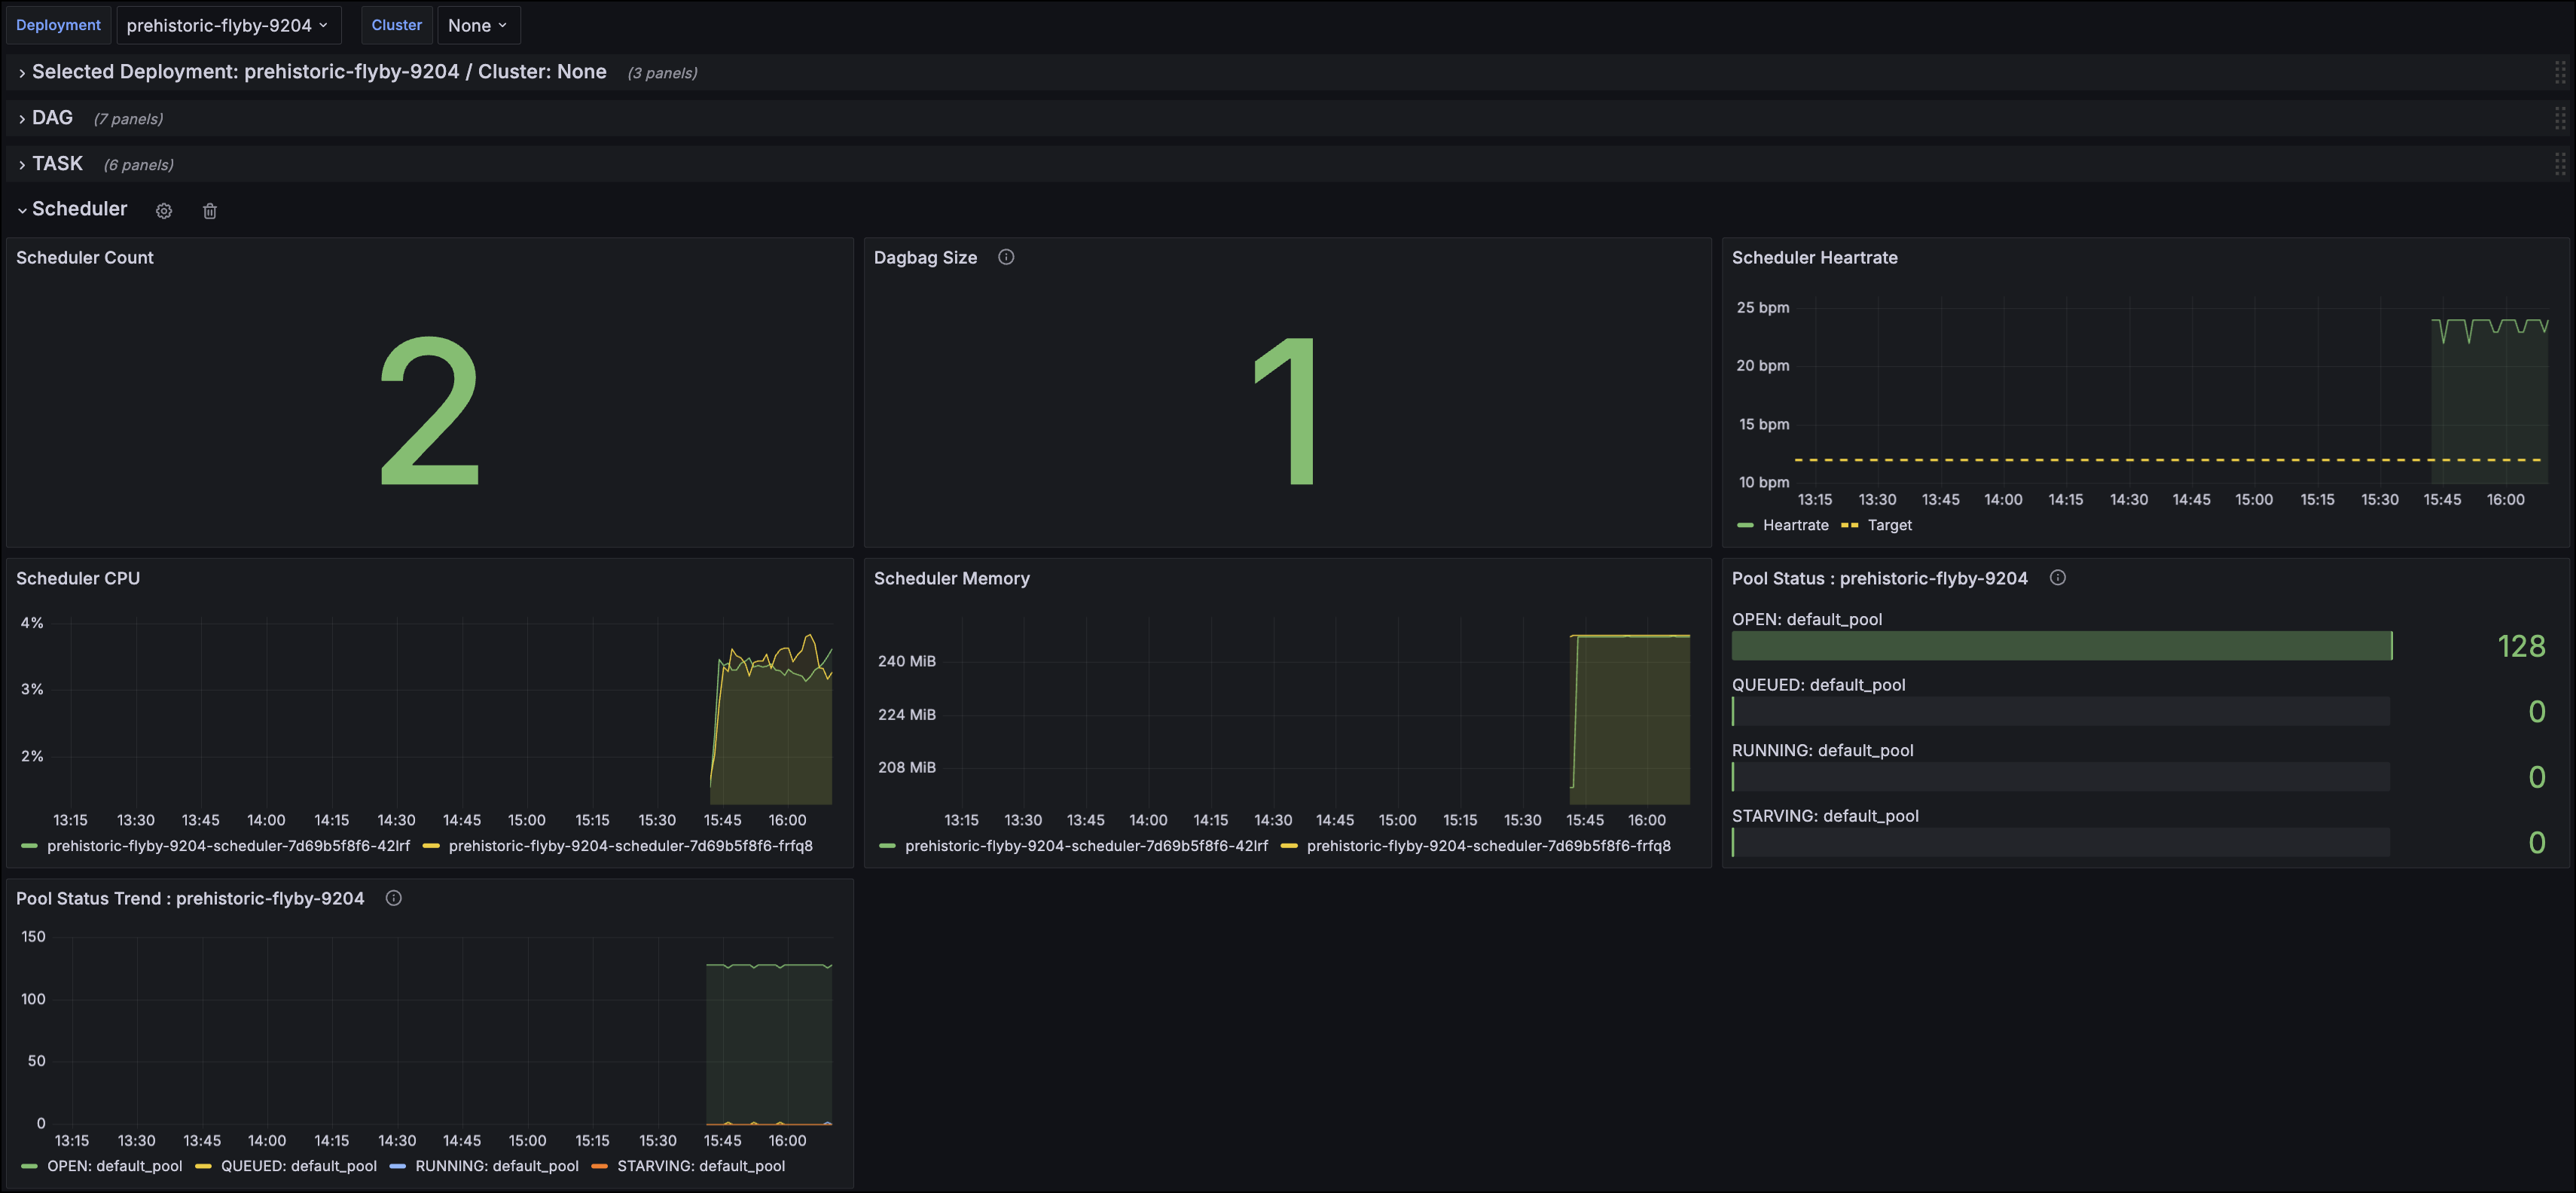Viewport: 2576px width, 1193px height.
Task: Click the Cluster variable label
Action: click(x=396, y=24)
